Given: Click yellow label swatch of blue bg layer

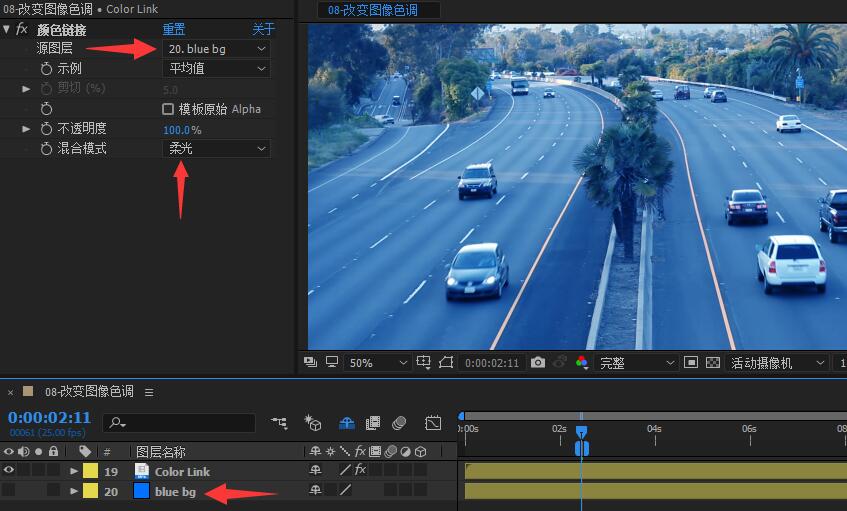Looking at the screenshot, I should pyautogui.click(x=90, y=490).
